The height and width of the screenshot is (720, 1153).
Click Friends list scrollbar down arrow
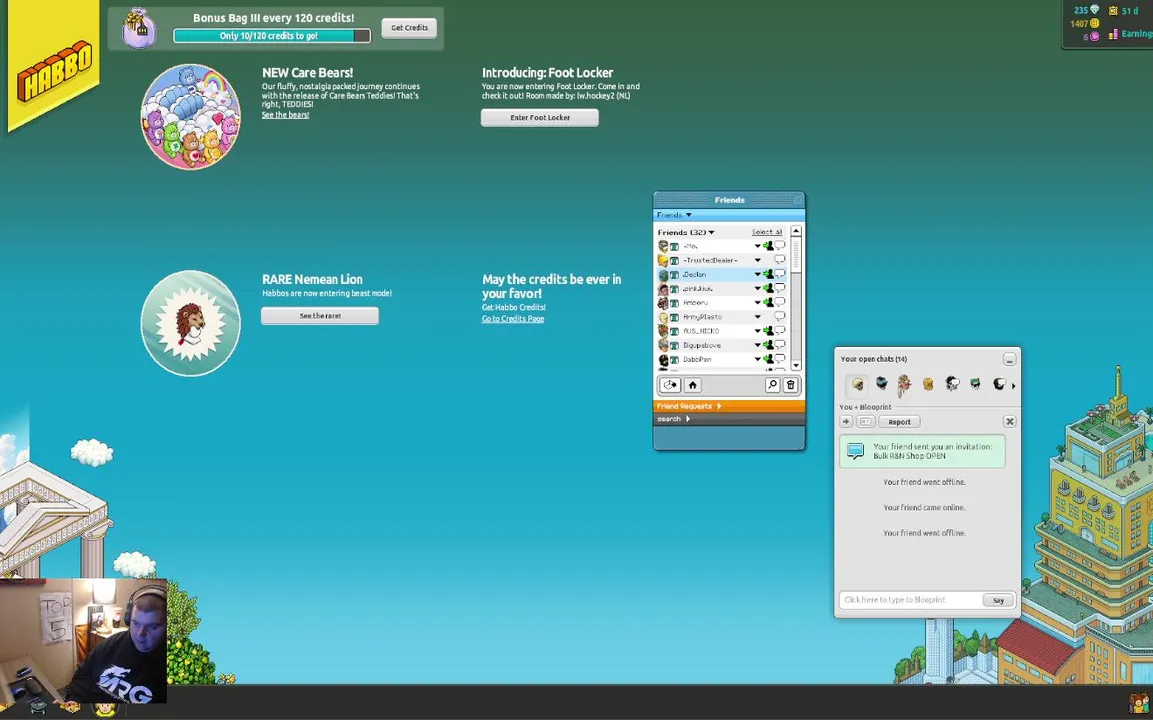[x=796, y=366]
